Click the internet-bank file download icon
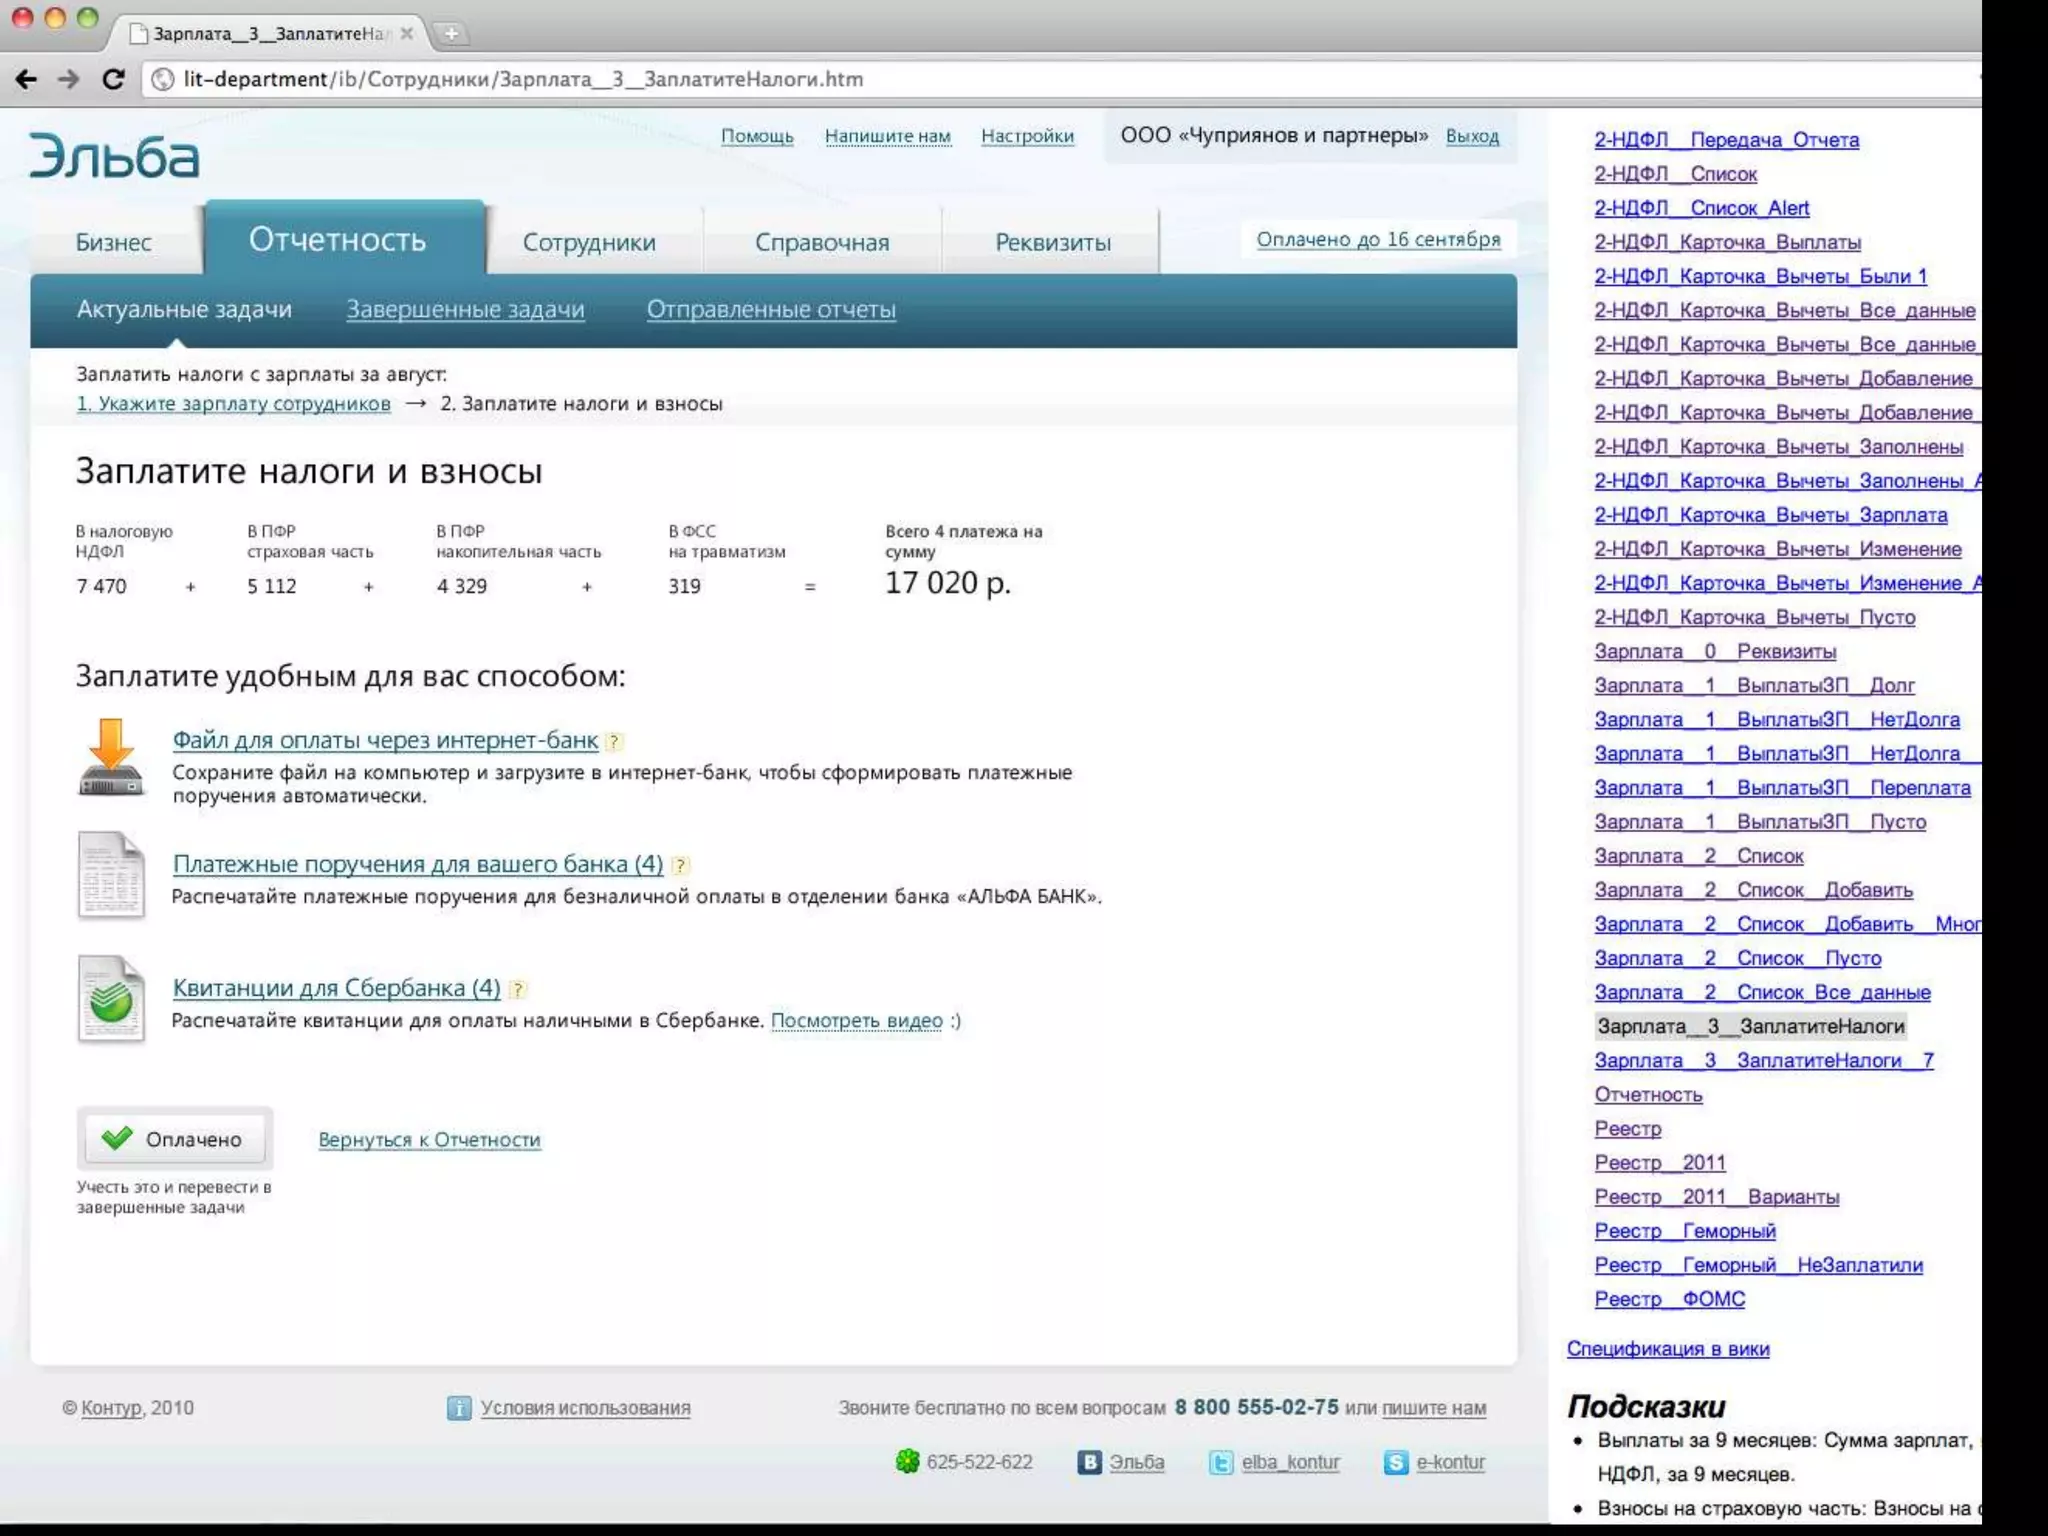Viewport: 2048px width, 1536px height. tap(110, 759)
